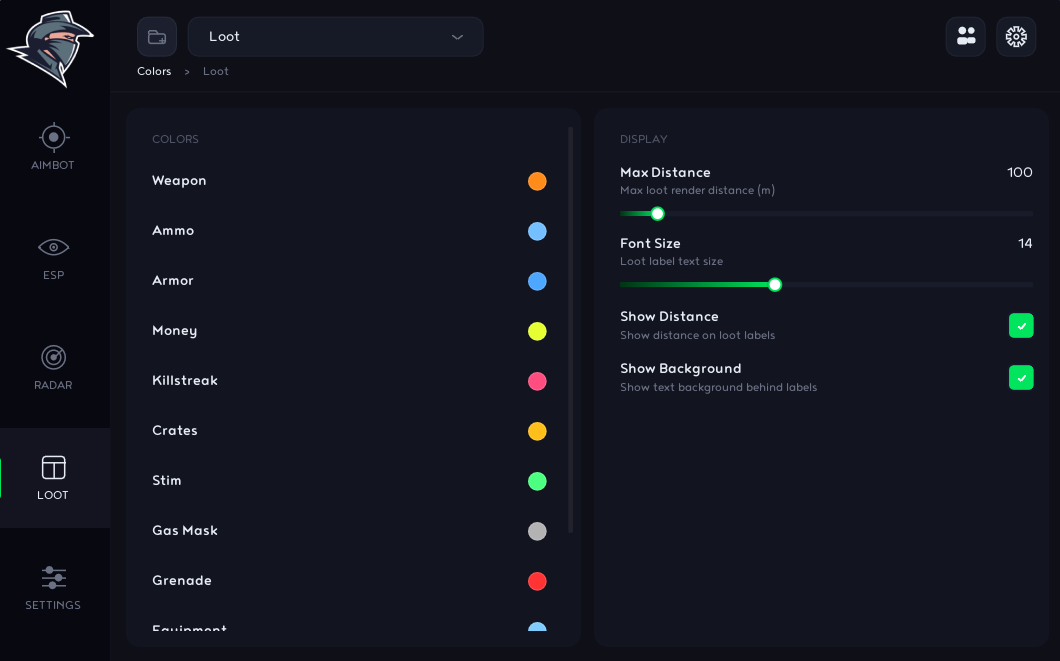Click the Loot dropdown chevron arrow
This screenshot has width=1060, height=661.
458,37
